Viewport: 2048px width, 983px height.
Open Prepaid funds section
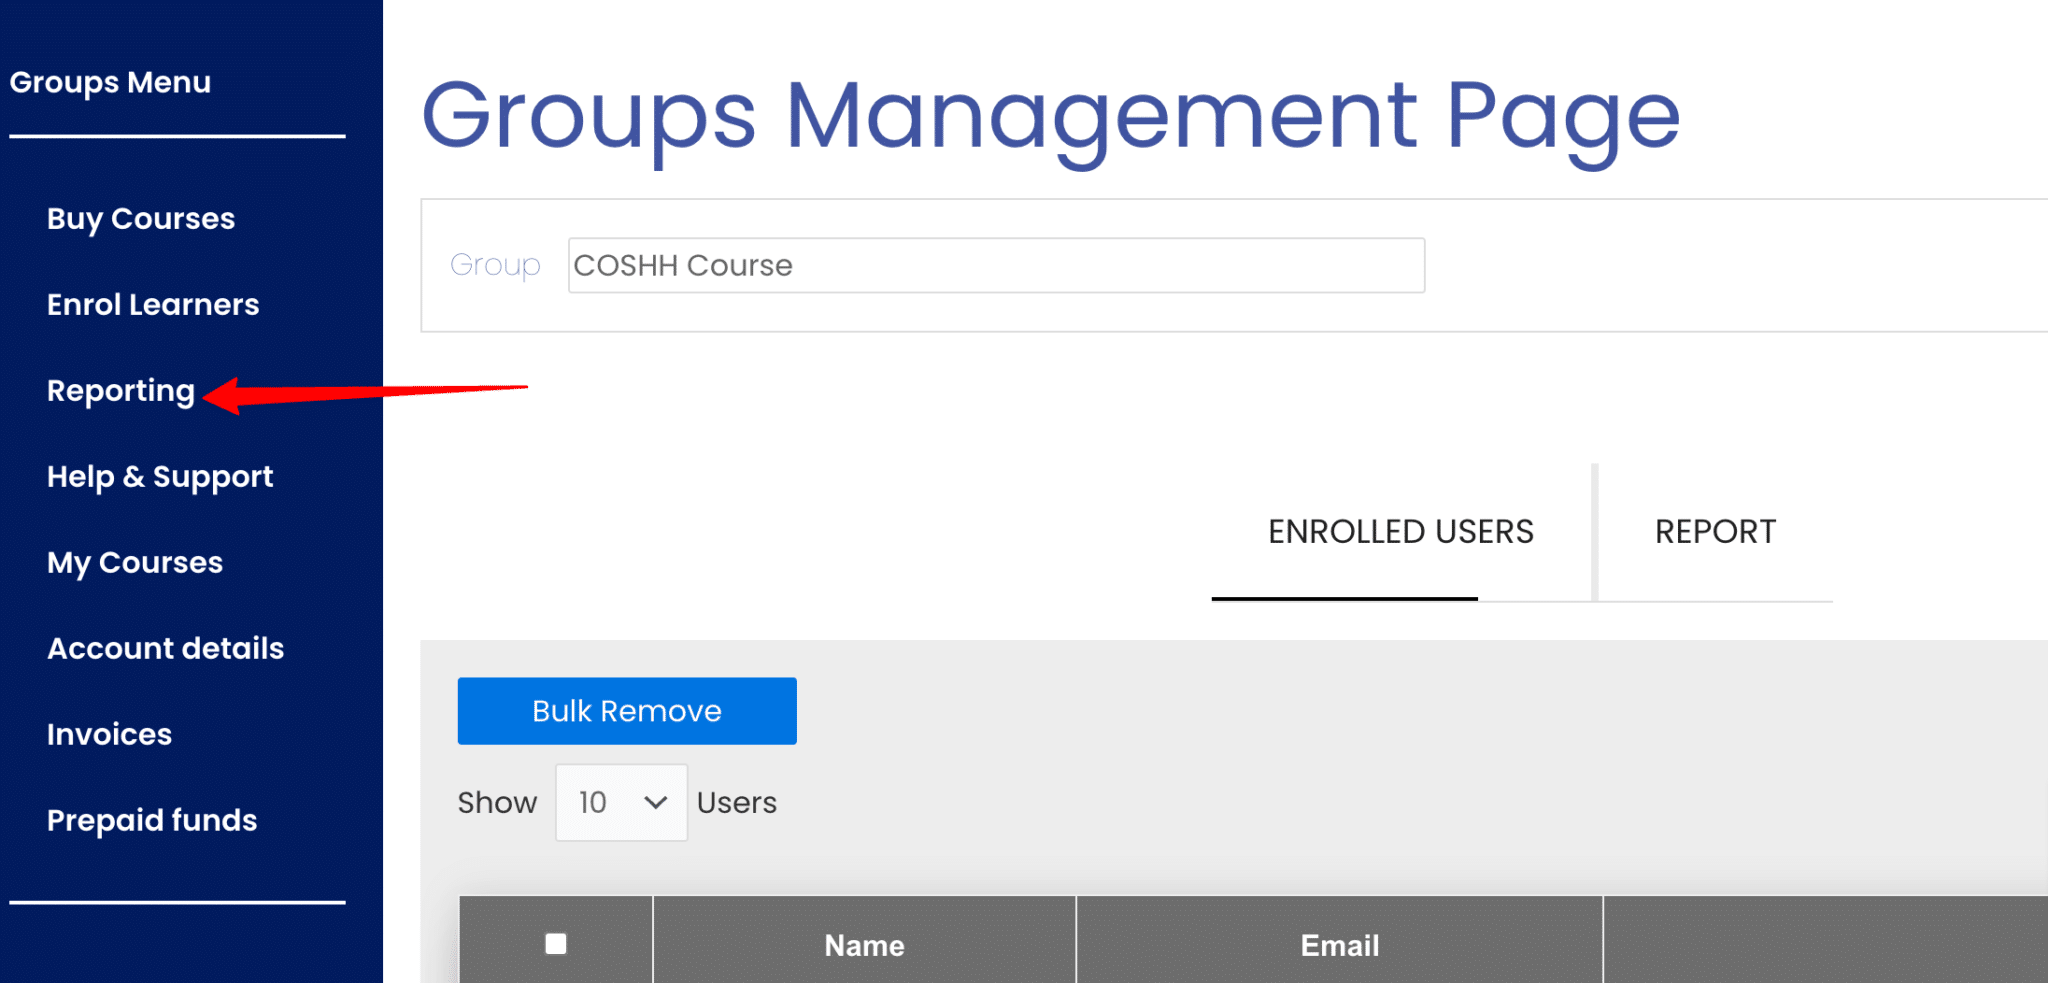point(152,821)
